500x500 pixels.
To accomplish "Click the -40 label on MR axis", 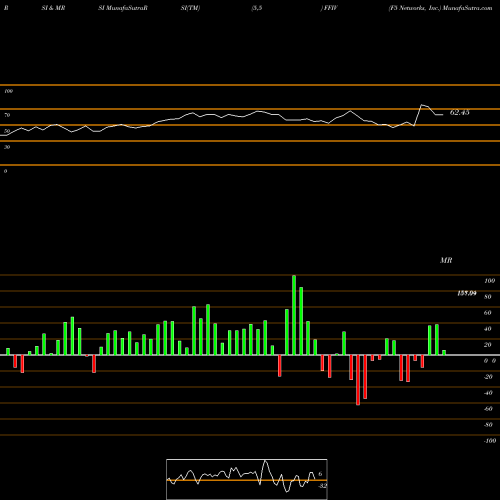I will (x=488, y=393).
